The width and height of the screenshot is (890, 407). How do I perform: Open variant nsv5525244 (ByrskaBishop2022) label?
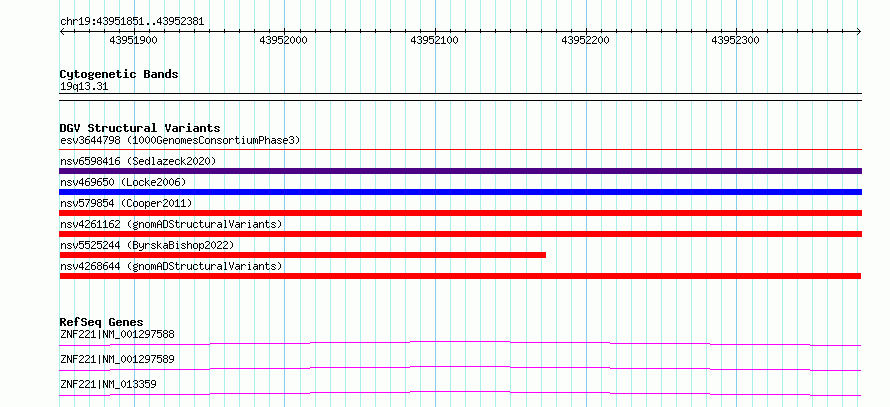tap(147, 245)
